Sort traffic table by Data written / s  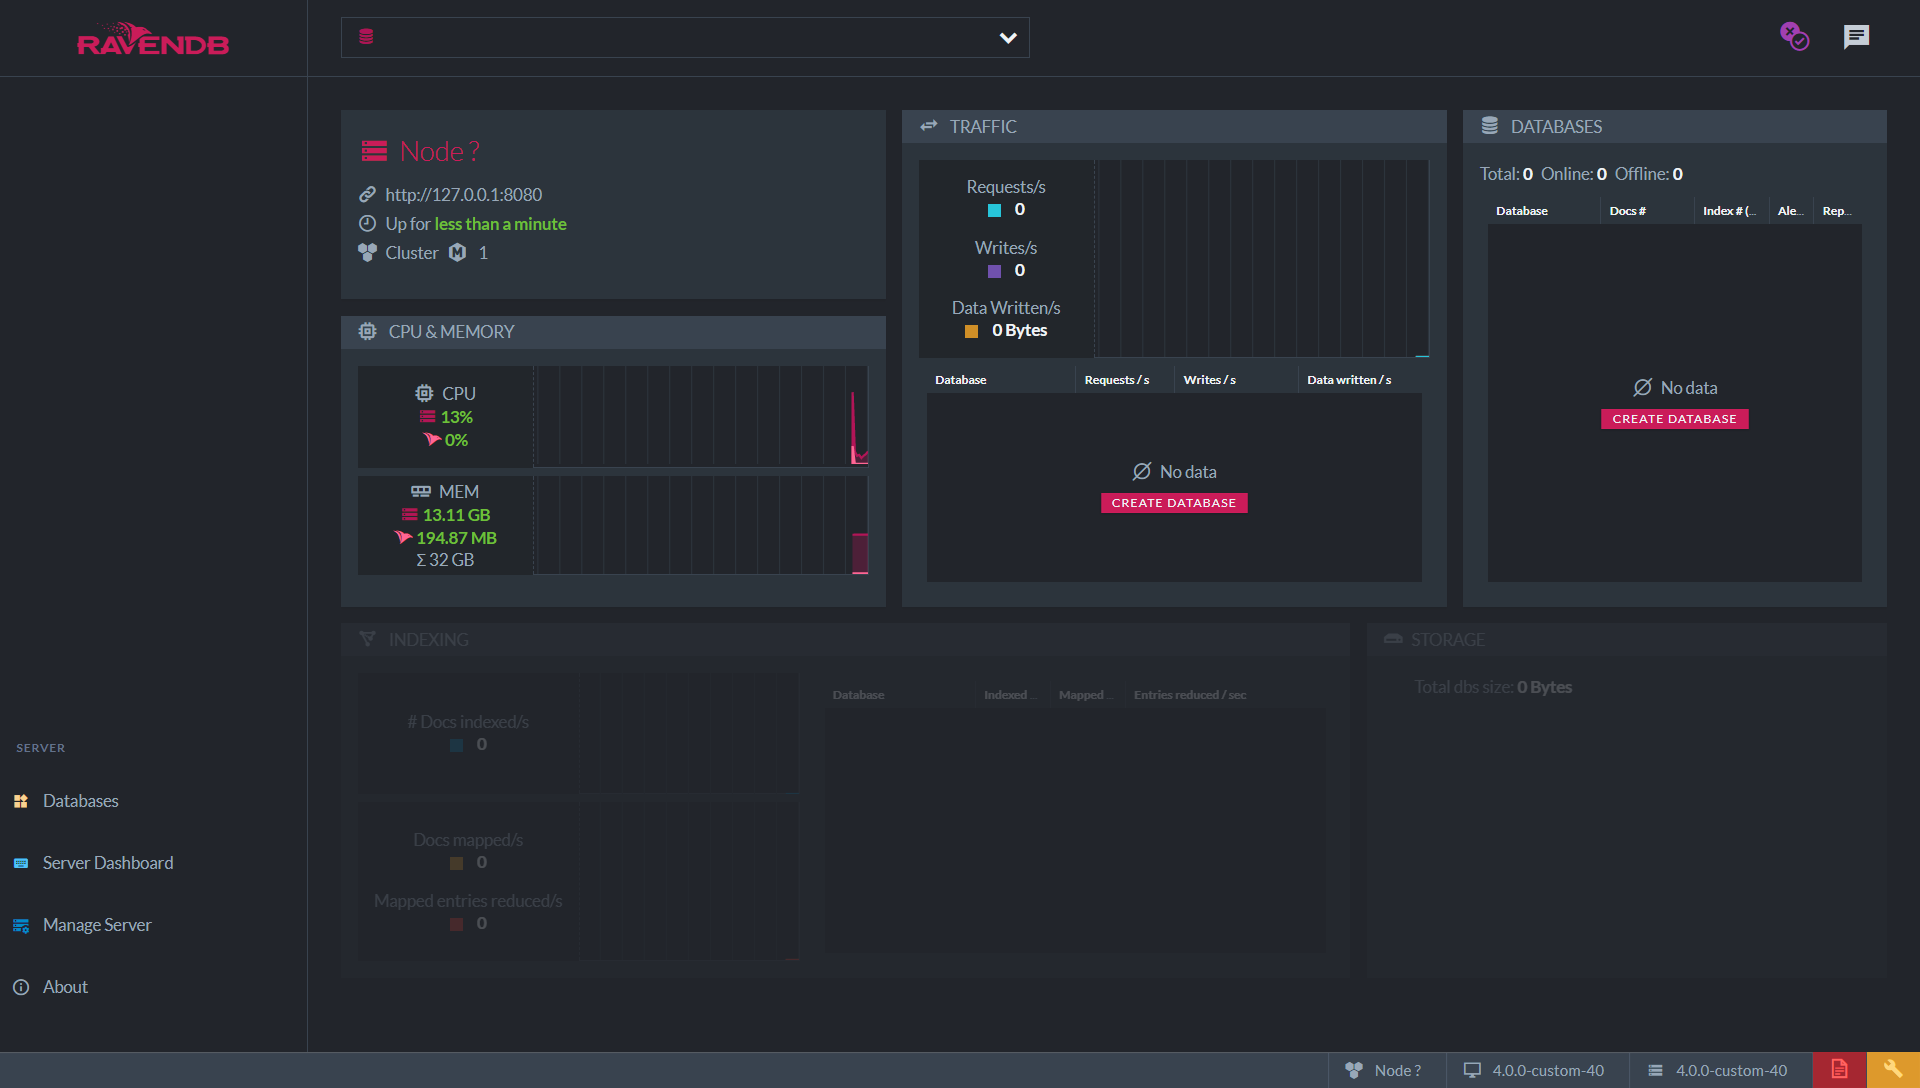(1349, 380)
